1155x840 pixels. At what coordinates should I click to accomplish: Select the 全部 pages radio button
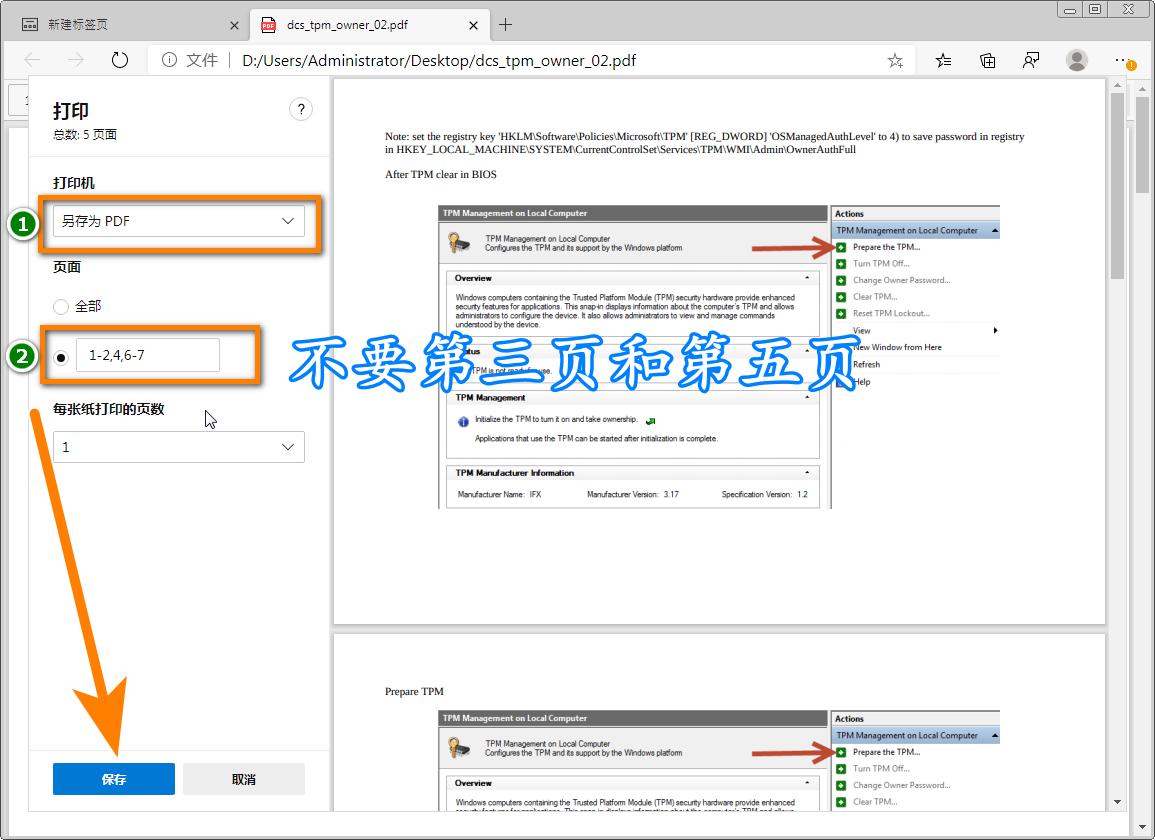60,307
